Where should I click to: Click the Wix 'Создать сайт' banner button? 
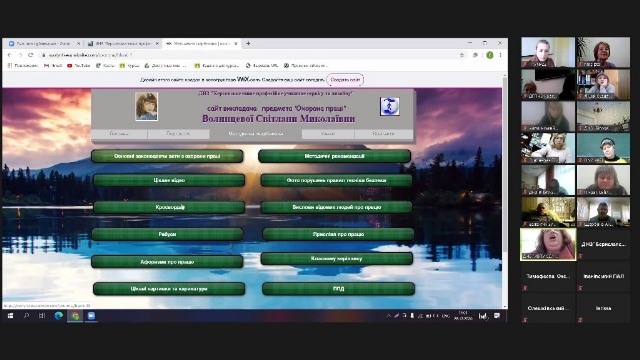coord(345,80)
